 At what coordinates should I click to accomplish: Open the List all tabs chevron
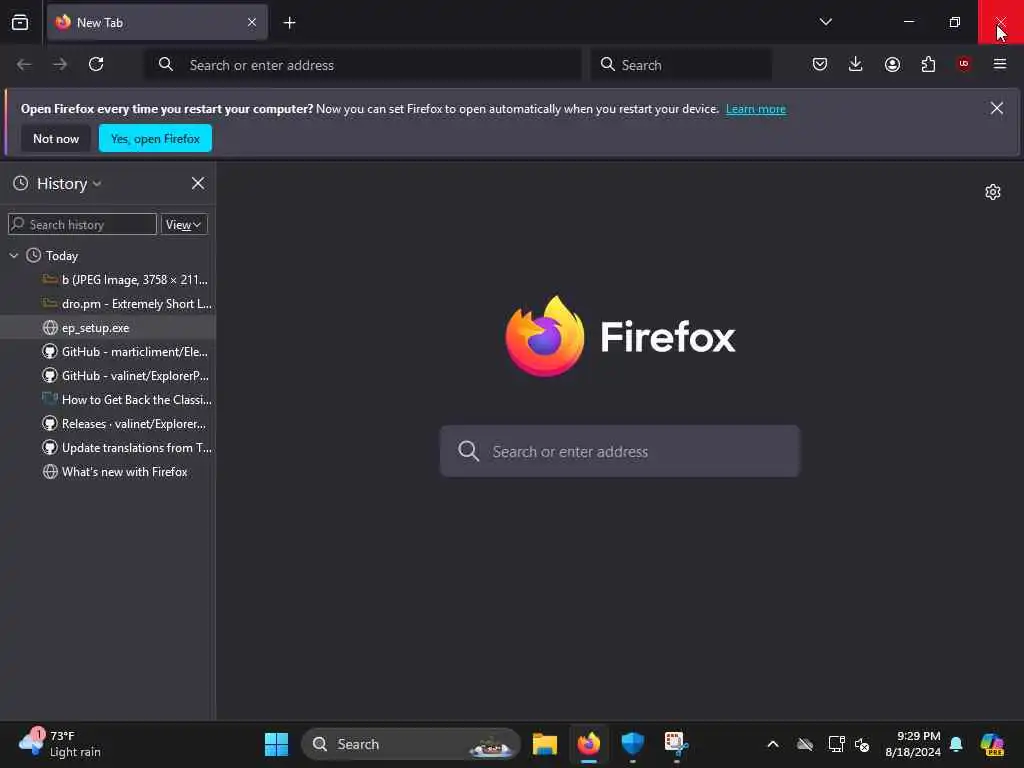click(825, 22)
